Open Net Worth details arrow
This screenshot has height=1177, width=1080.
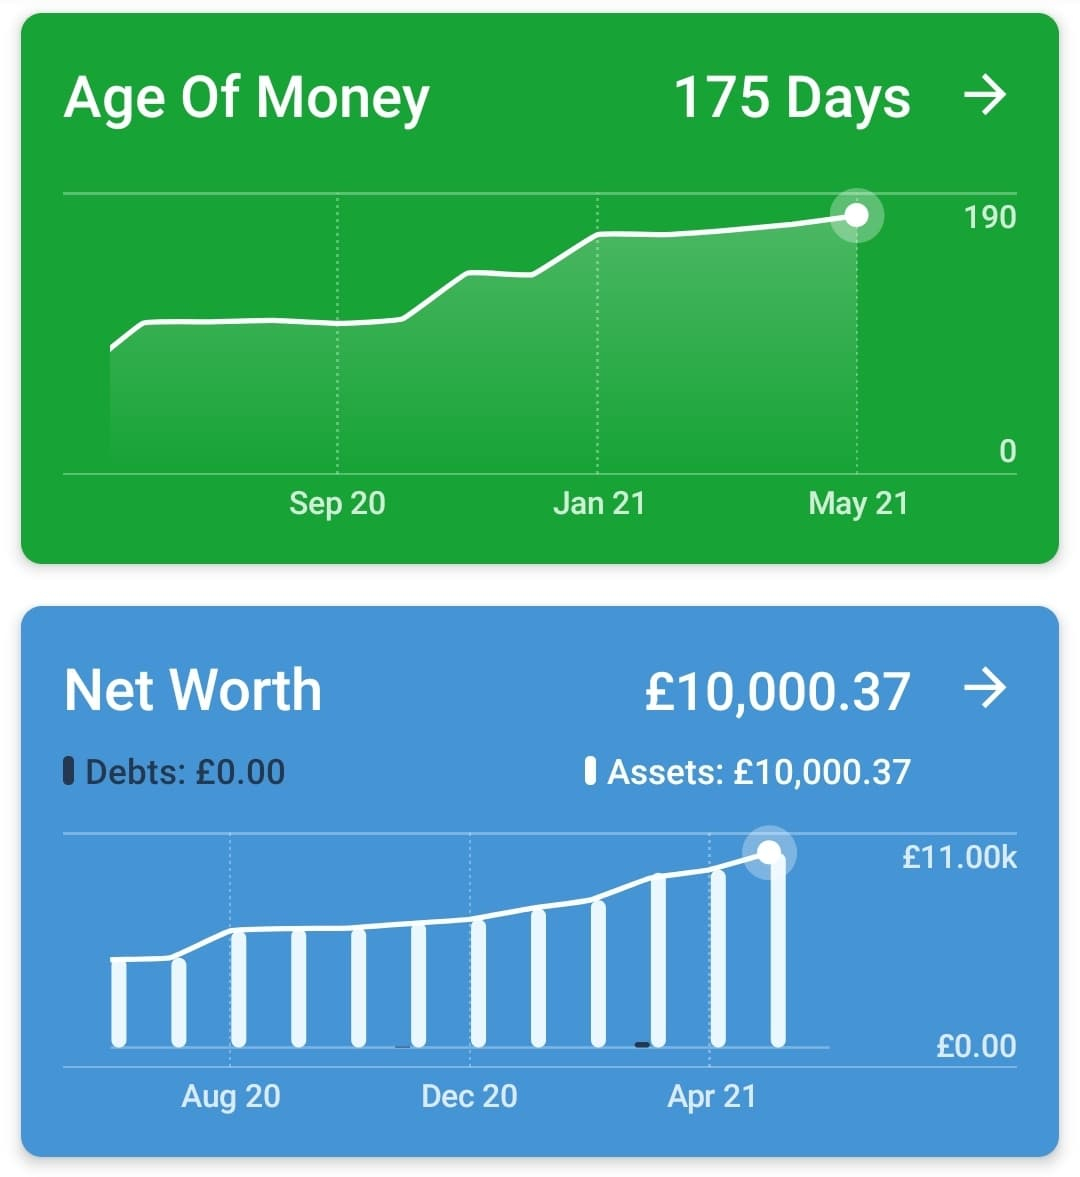[984, 688]
